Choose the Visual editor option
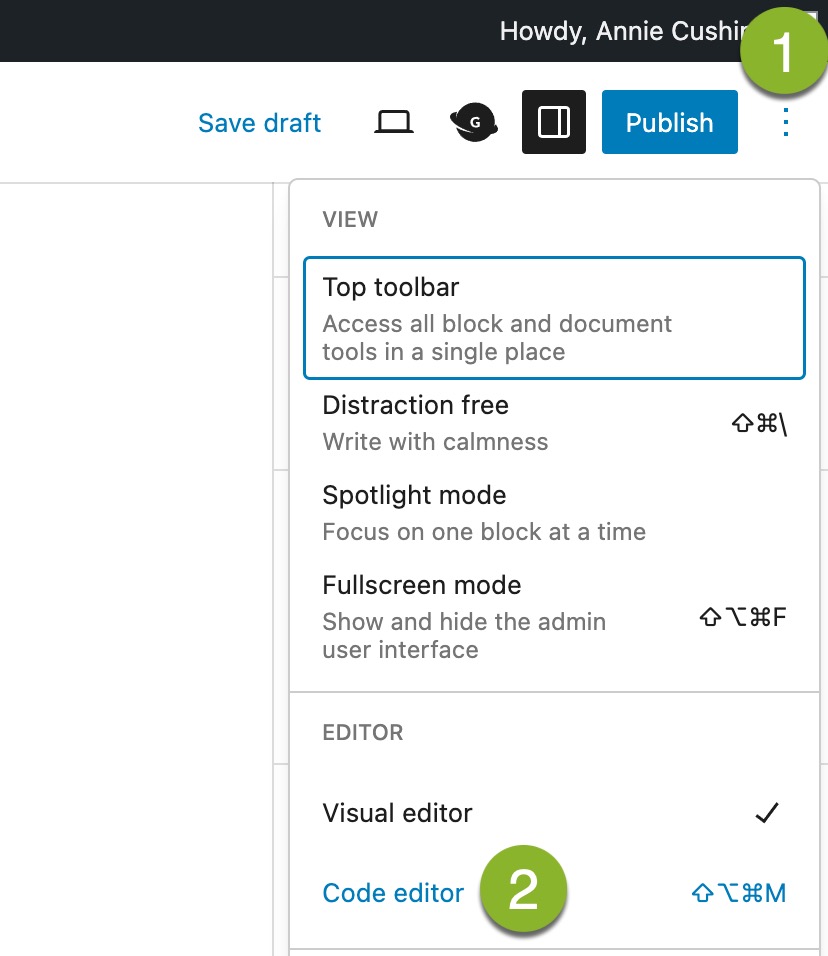The image size is (828, 956). pyautogui.click(x=397, y=813)
